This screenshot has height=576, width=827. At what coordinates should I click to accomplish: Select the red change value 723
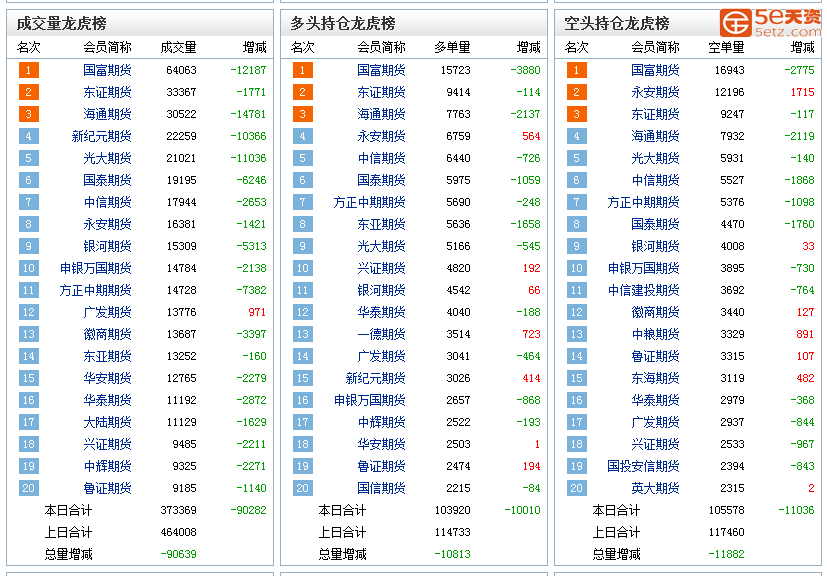(x=531, y=334)
